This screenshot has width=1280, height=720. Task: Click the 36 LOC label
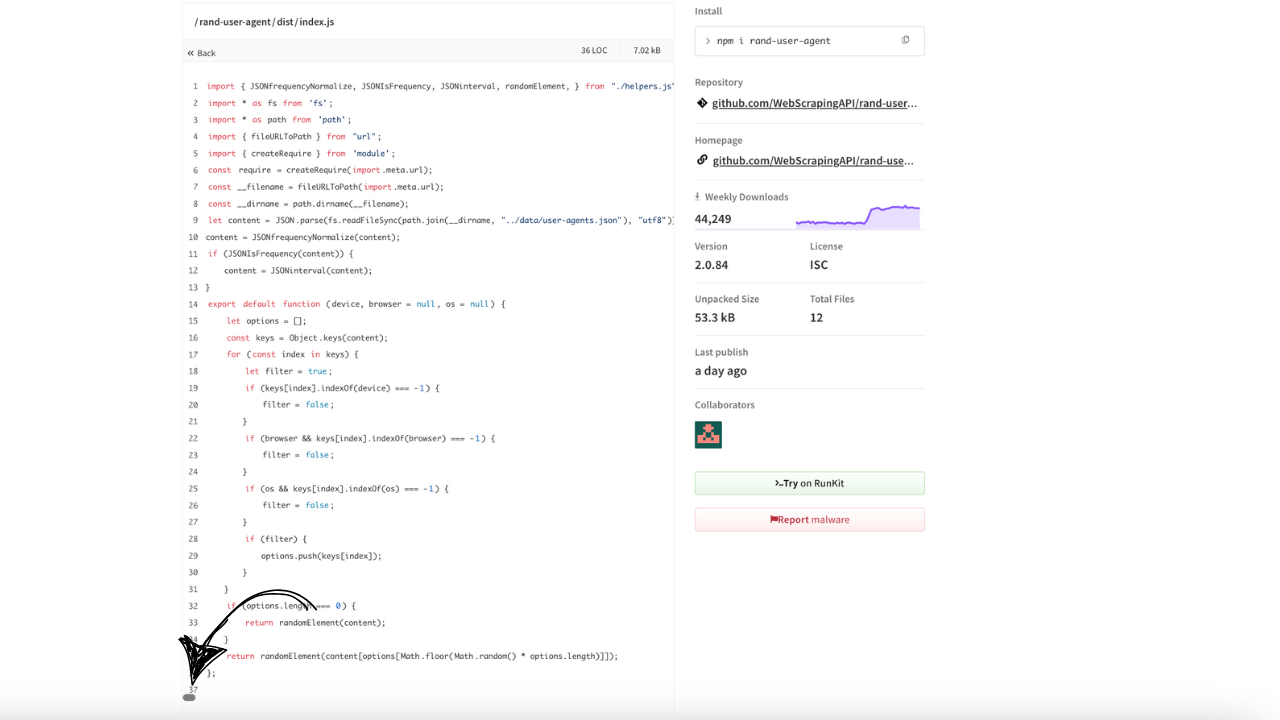(x=594, y=51)
